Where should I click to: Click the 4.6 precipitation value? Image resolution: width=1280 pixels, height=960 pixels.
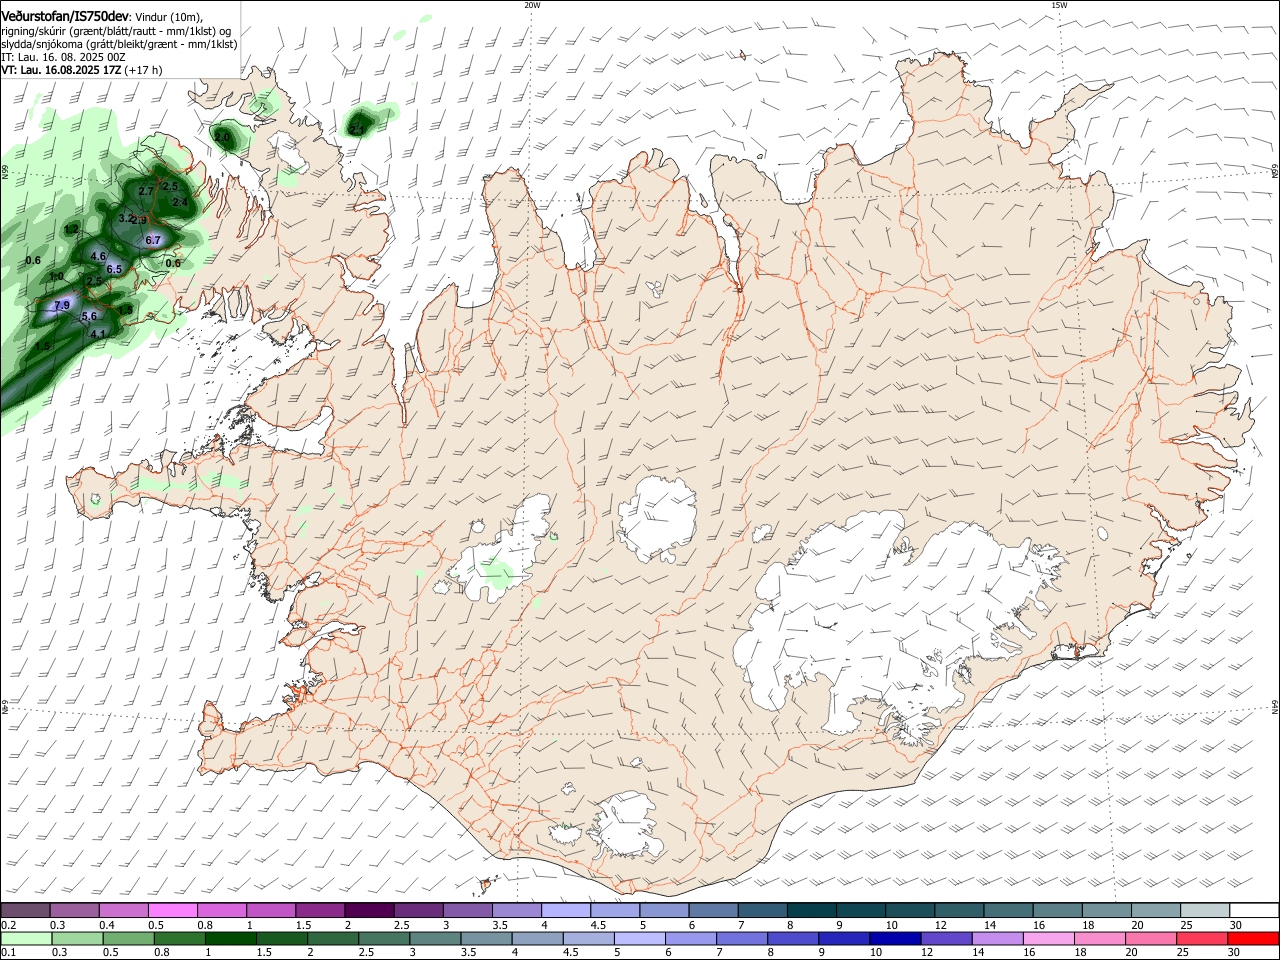pyautogui.click(x=98, y=256)
